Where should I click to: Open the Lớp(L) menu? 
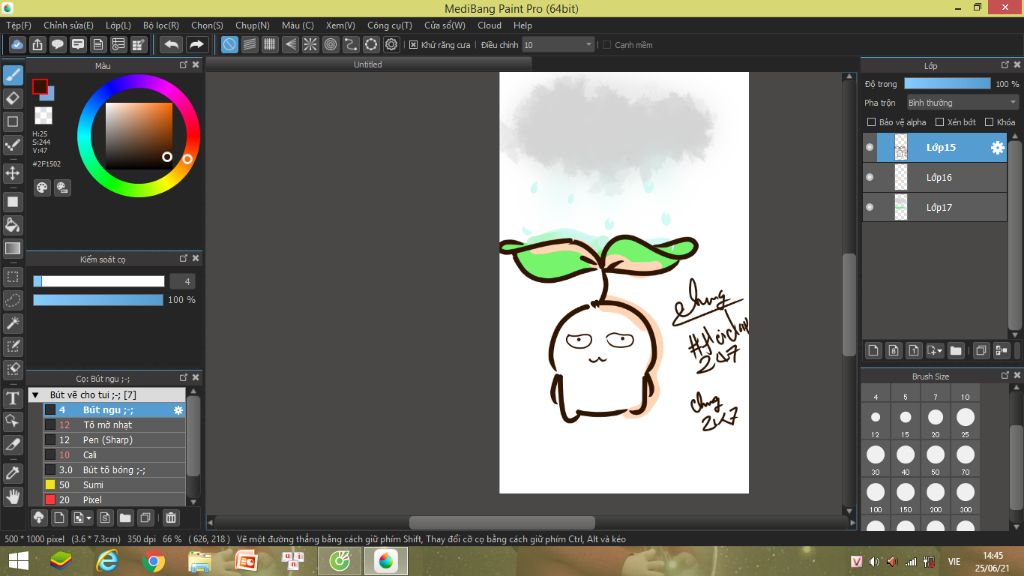pos(118,25)
